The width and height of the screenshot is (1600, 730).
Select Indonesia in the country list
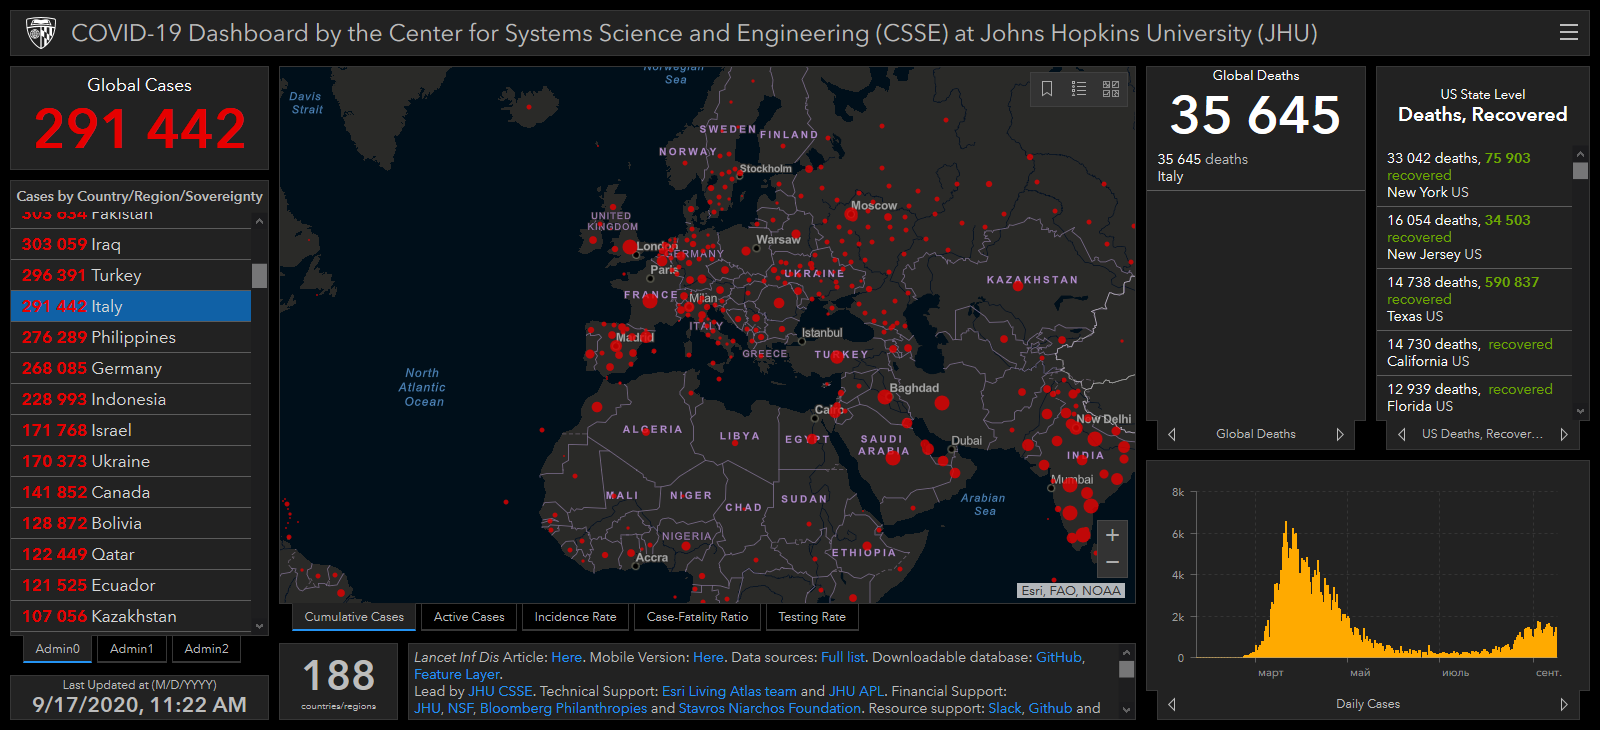tap(131, 399)
